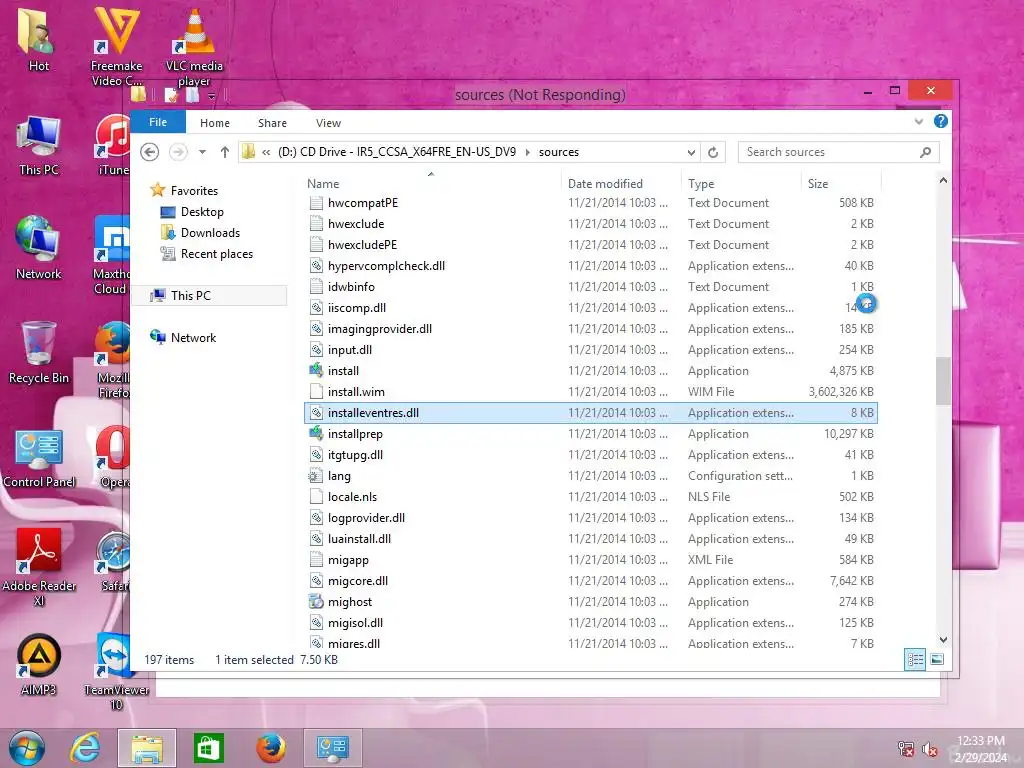The height and width of the screenshot is (768, 1024).
Task: Launch Freemake Video Converter shortcut
Action: (116, 46)
